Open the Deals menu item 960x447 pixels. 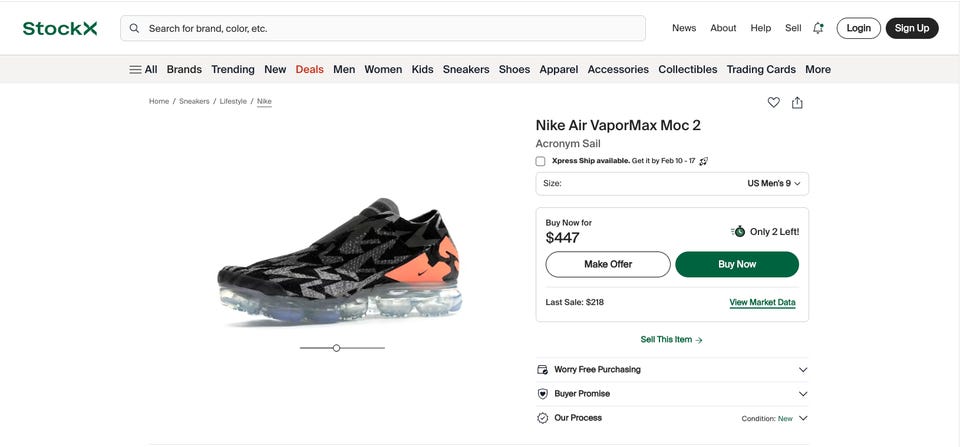(309, 69)
